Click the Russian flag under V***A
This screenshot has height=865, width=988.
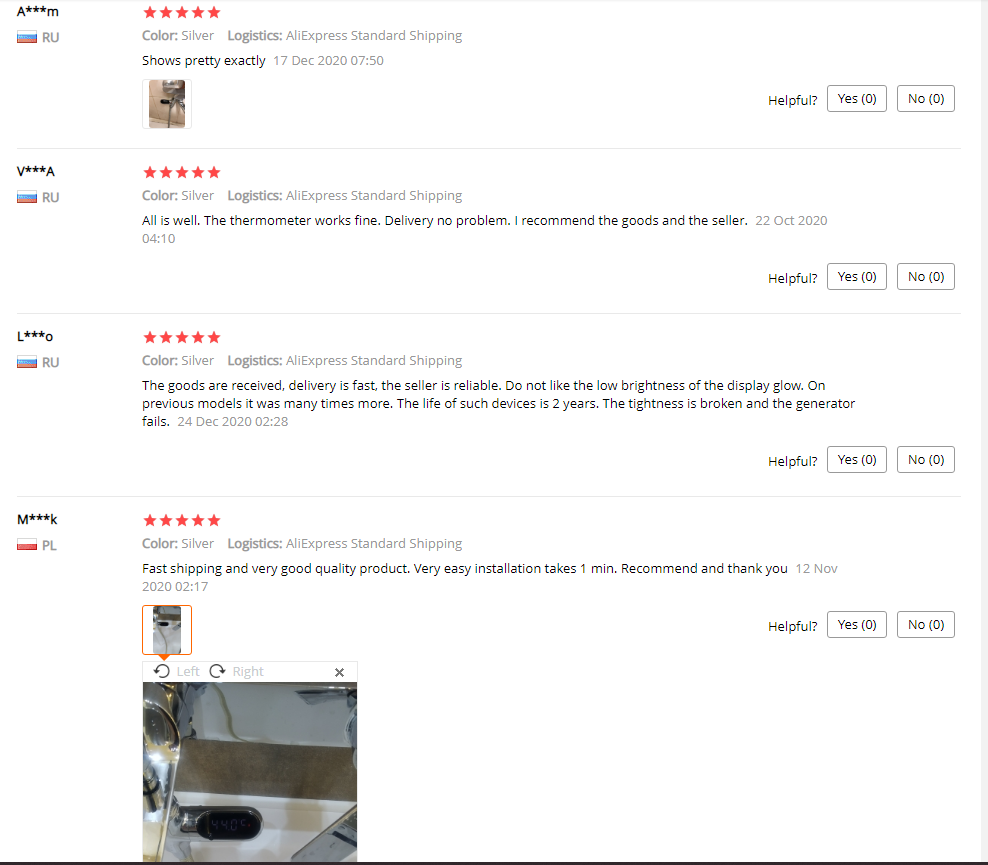(x=26, y=198)
